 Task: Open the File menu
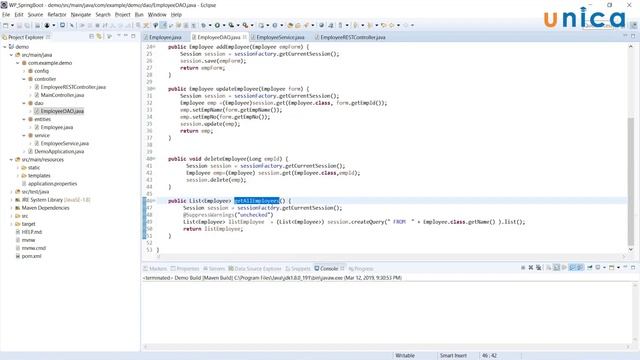pyautogui.click(x=6, y=14)
